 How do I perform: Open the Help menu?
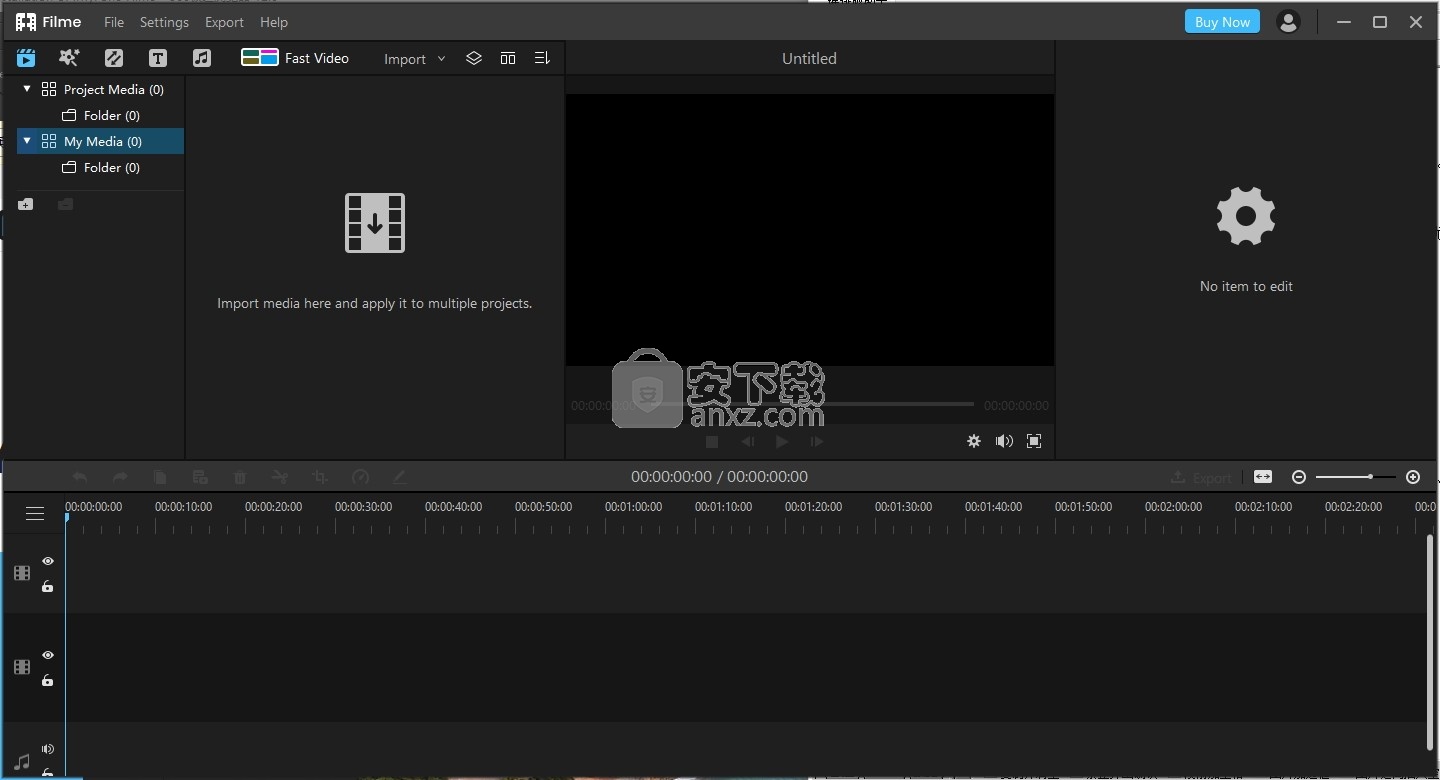273,22
